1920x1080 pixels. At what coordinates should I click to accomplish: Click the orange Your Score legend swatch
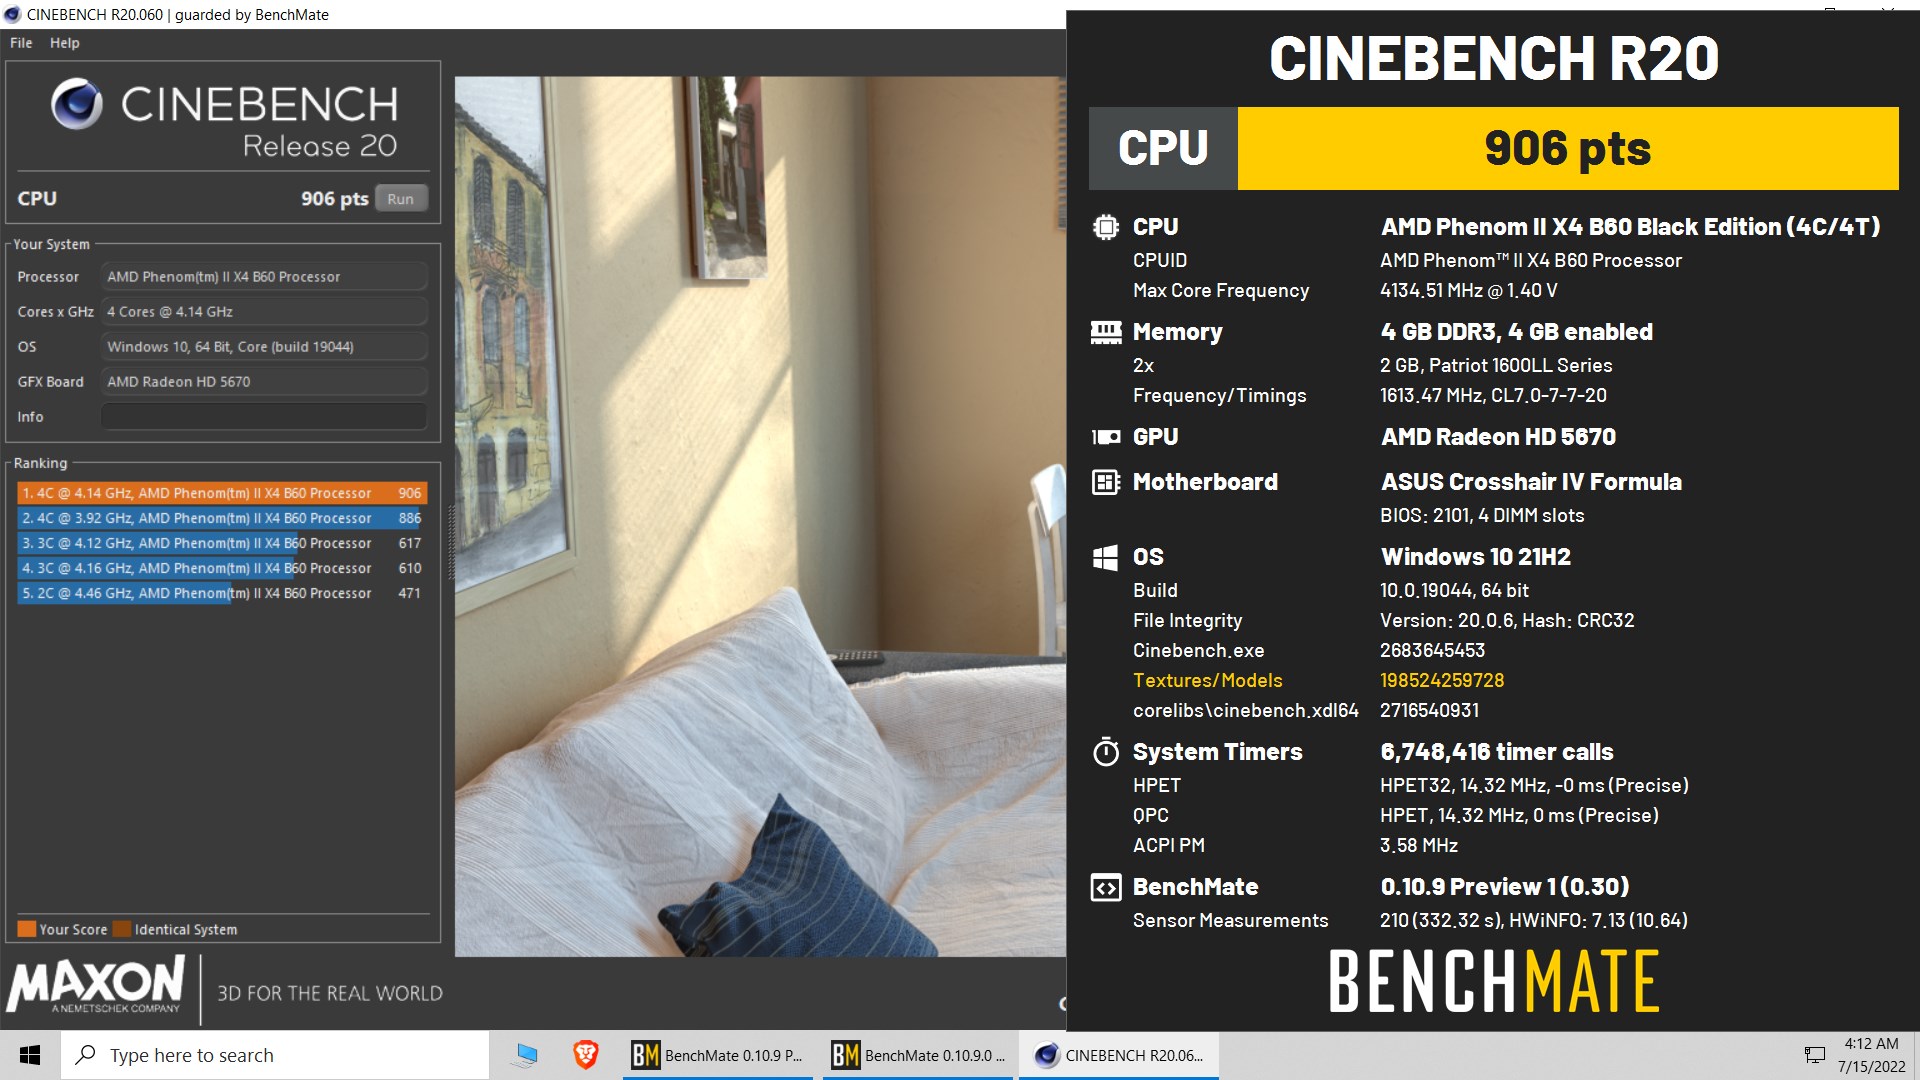click(27, 929)
